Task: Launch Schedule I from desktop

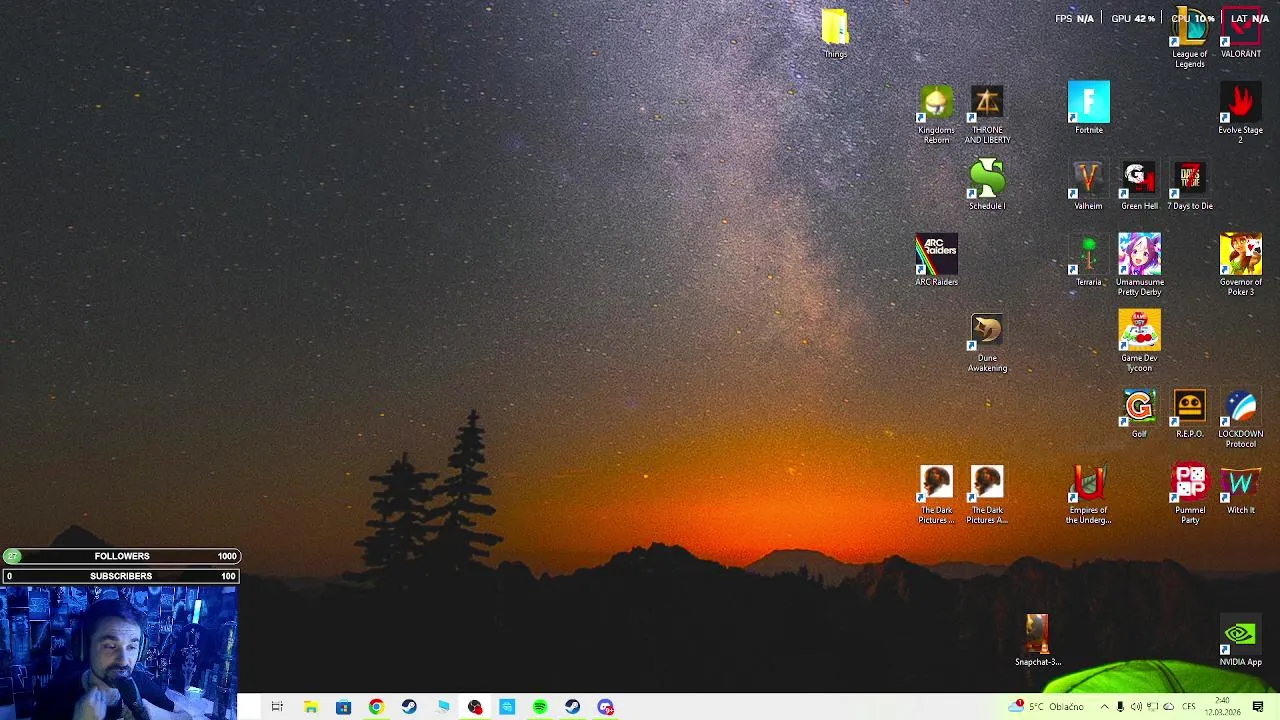Action: click(987, 185)
